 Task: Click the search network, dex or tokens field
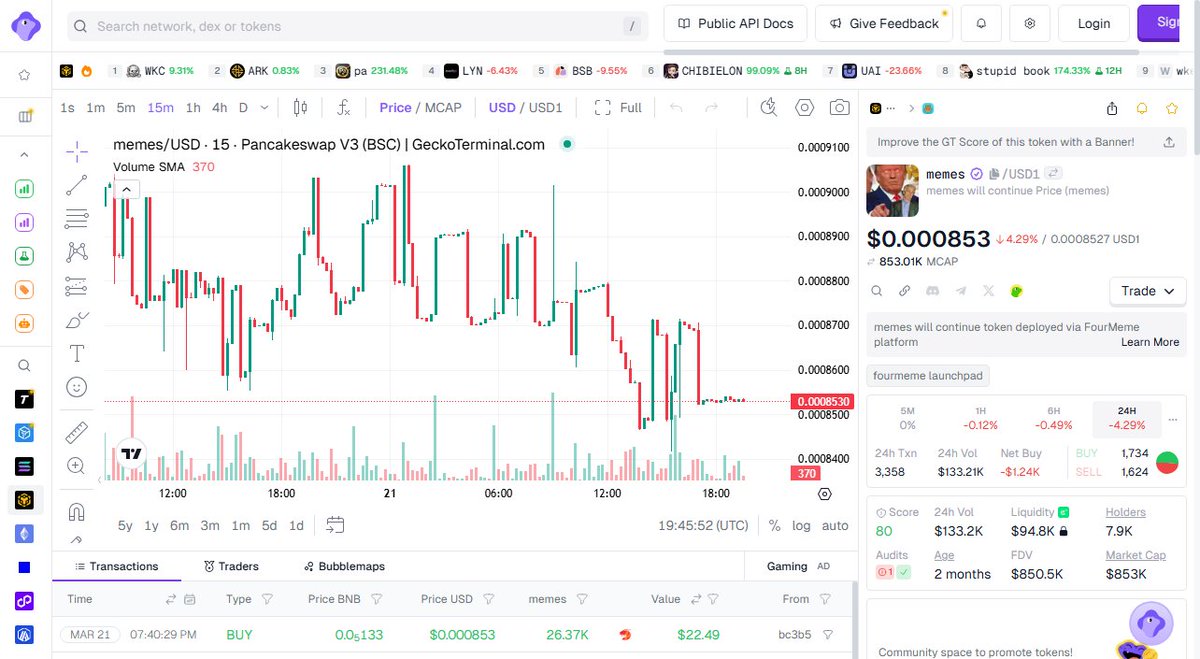[x=300, y=26]
